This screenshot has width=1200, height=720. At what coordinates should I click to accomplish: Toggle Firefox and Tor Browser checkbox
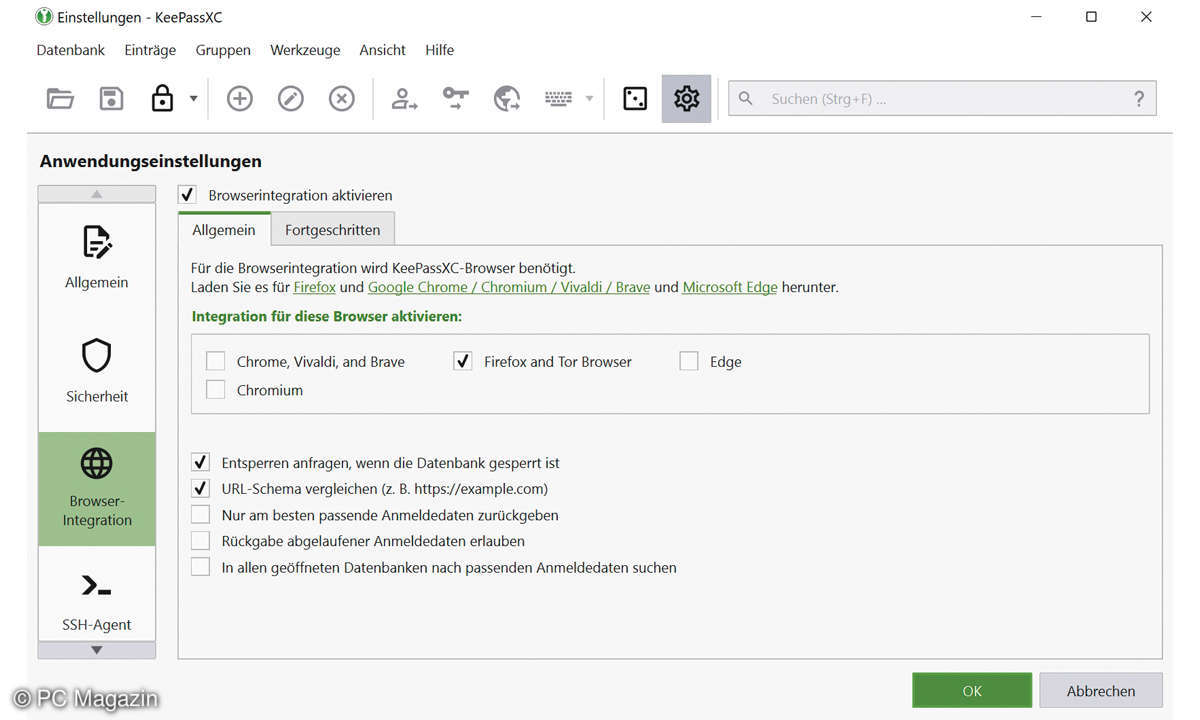coord(463,361)
